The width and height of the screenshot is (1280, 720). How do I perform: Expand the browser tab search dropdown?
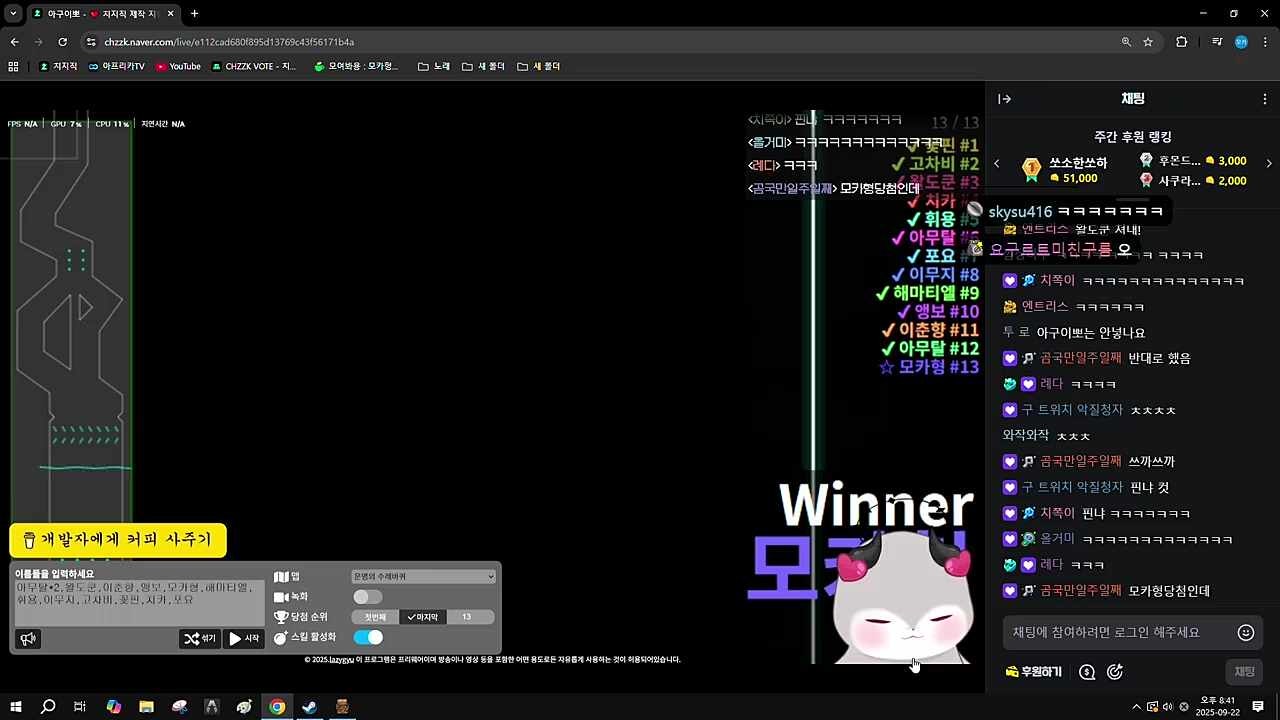(13, 14)
